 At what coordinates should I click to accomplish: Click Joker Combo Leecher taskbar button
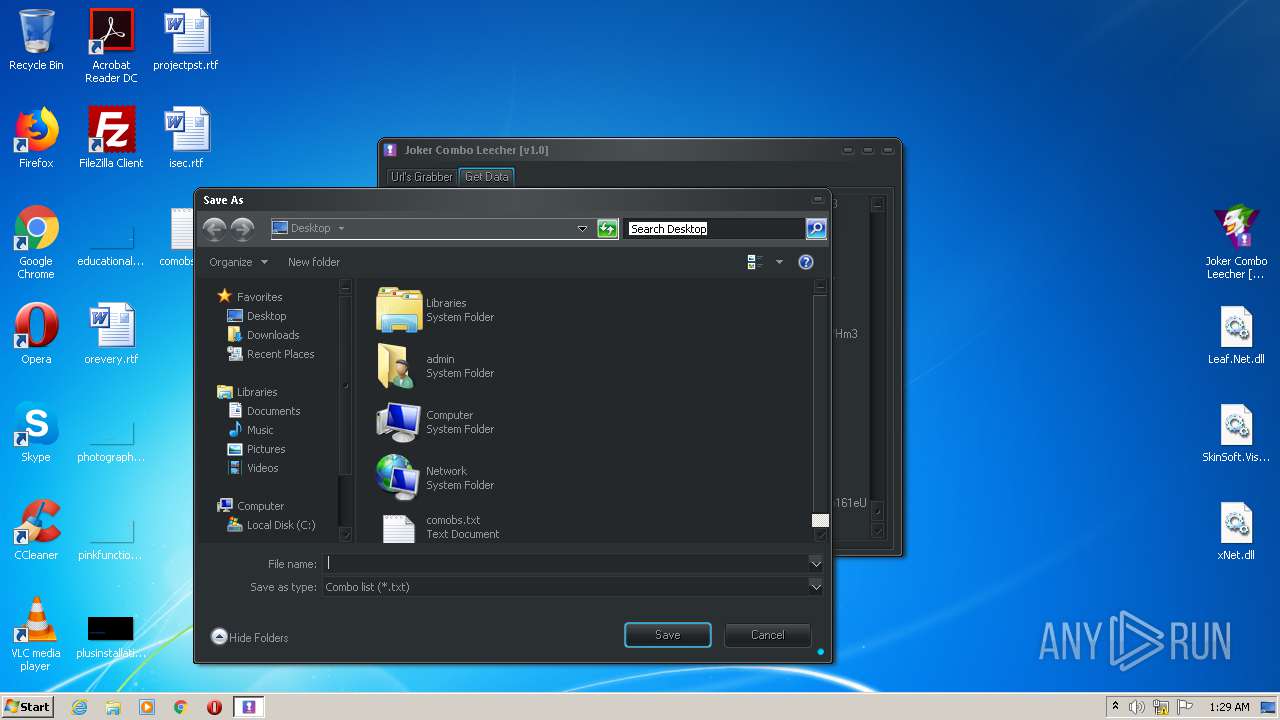coord(249,707)
